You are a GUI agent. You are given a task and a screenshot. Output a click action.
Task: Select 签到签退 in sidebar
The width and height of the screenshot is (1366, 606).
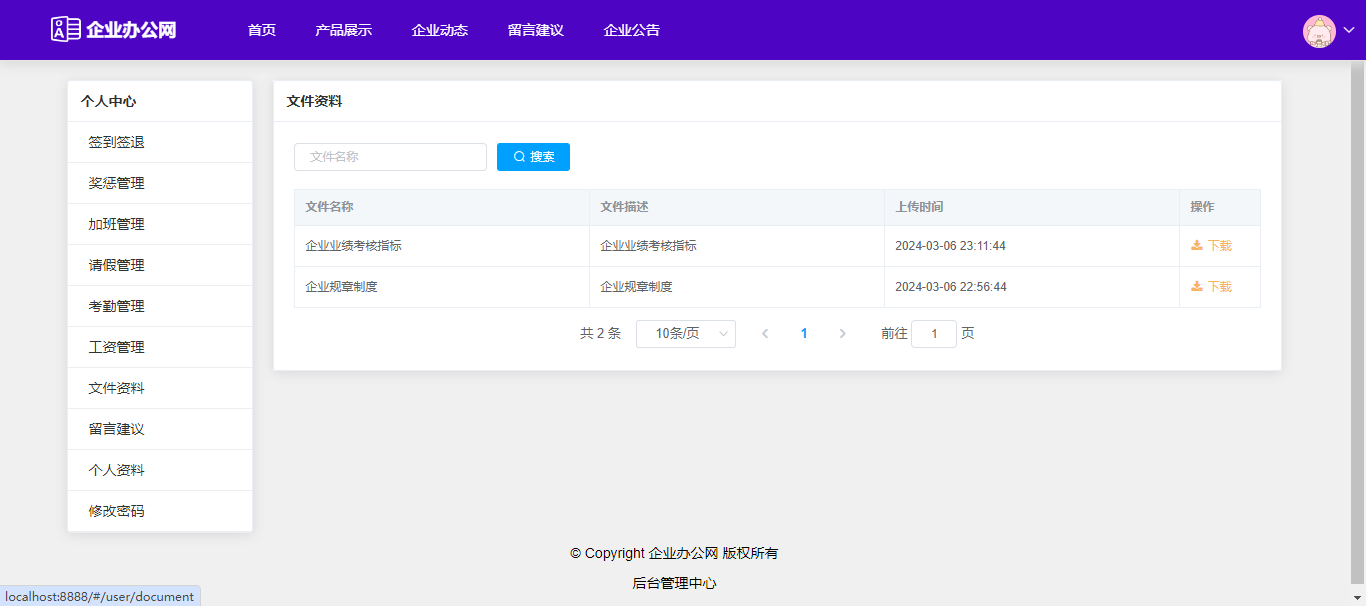tap(116, 142)
